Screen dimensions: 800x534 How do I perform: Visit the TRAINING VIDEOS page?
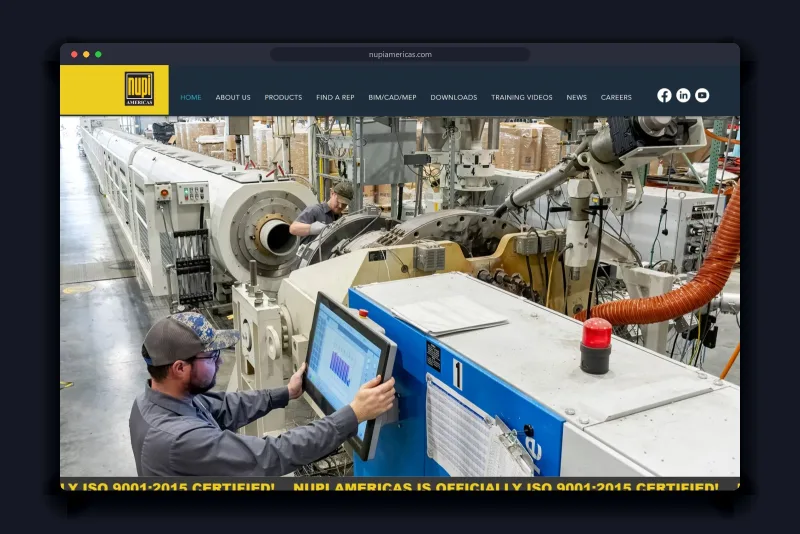coord(521,97)
